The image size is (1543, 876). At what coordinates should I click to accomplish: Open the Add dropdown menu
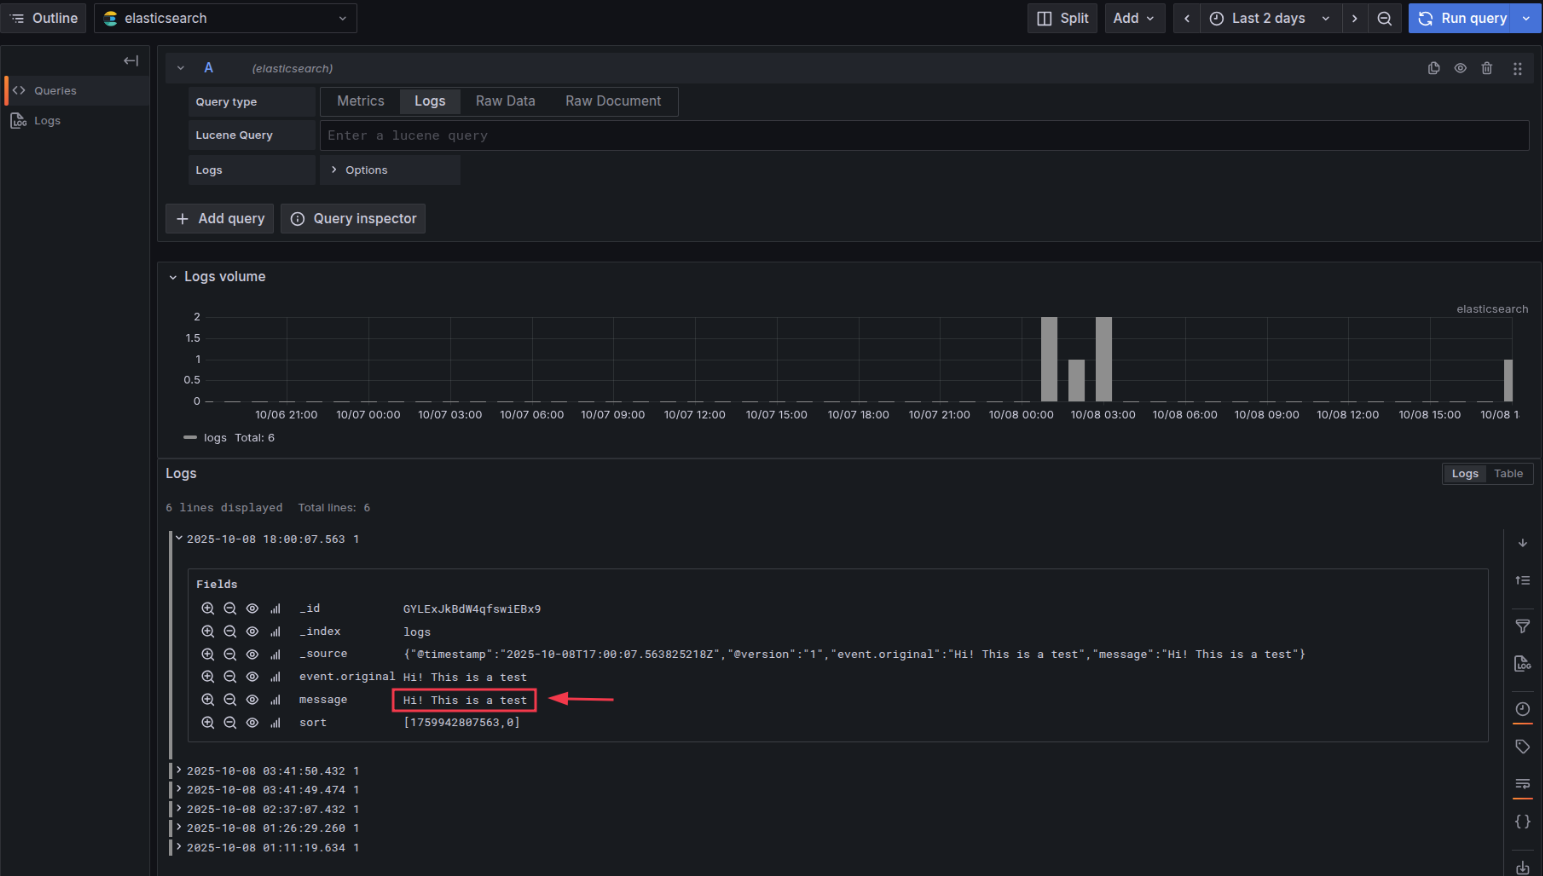(x=1134, y=18)
